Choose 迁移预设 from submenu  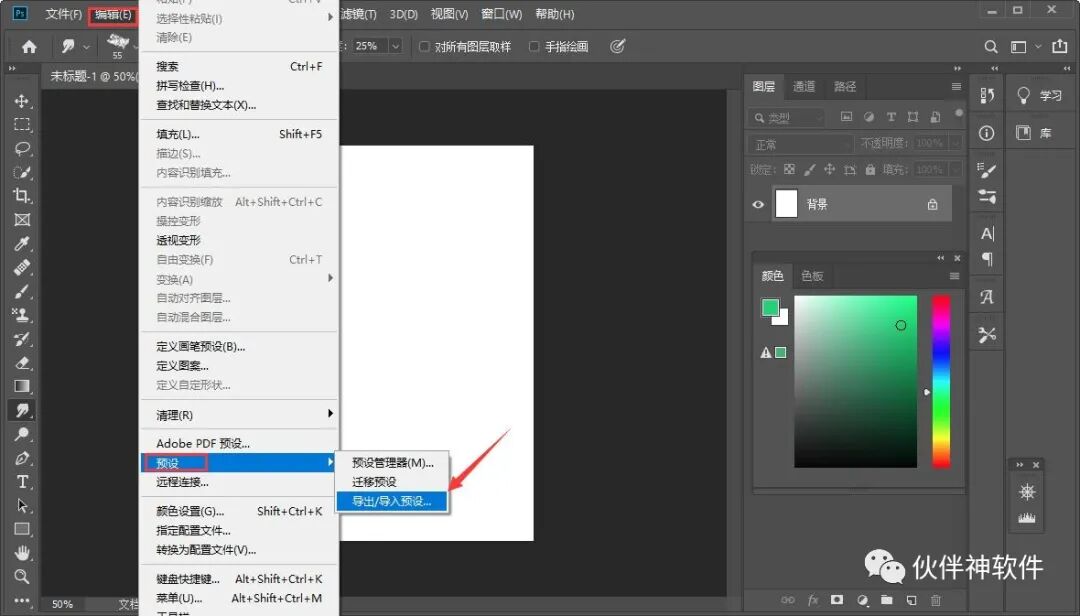[392, 482]
